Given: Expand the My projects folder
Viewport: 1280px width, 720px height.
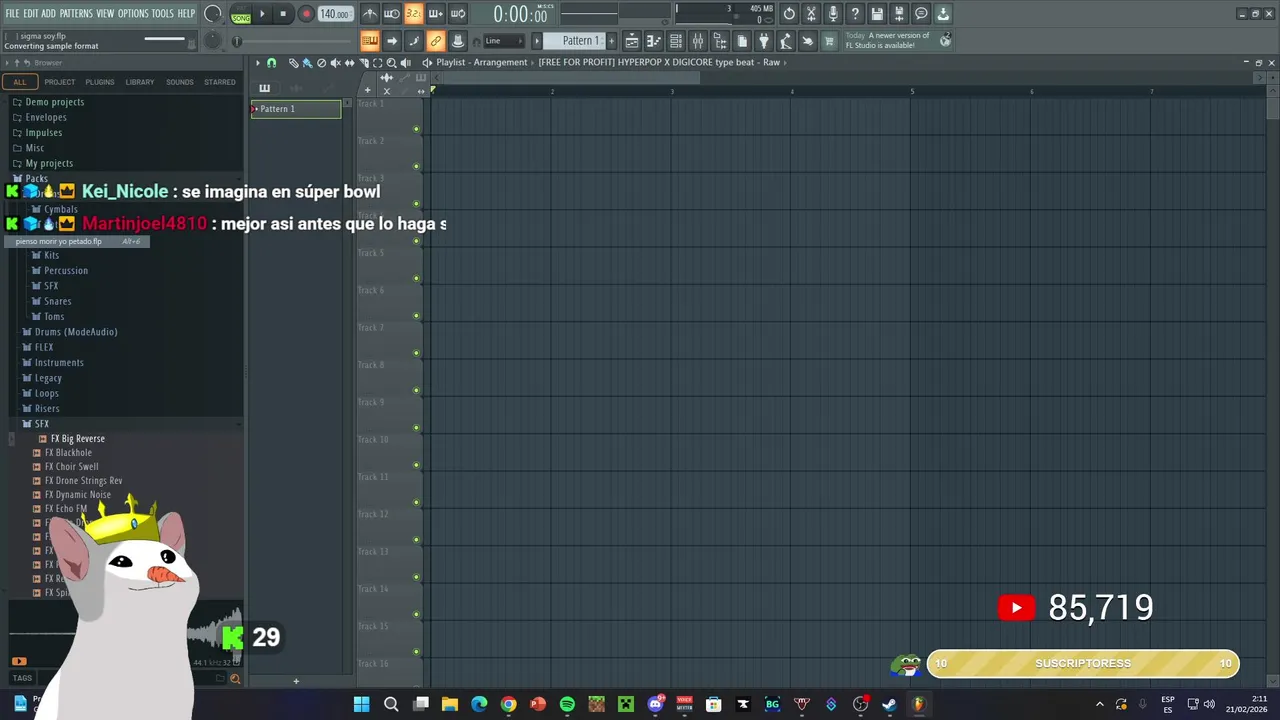Looking at the screenshot, I should point(49,163).
